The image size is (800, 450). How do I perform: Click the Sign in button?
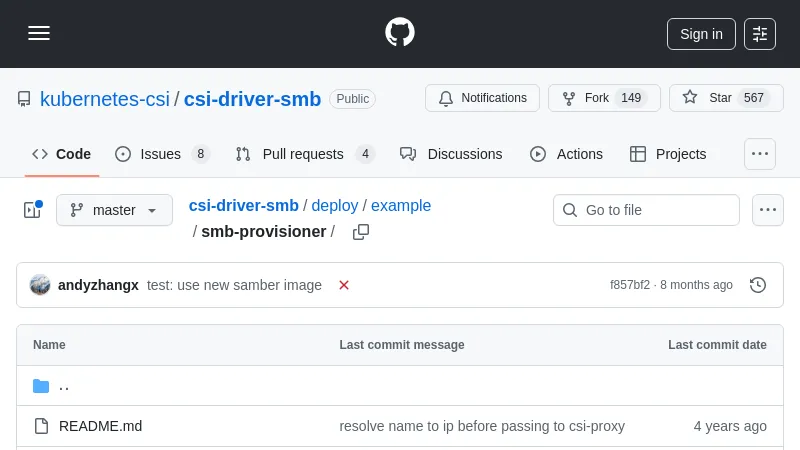click(x=701, y=33)
